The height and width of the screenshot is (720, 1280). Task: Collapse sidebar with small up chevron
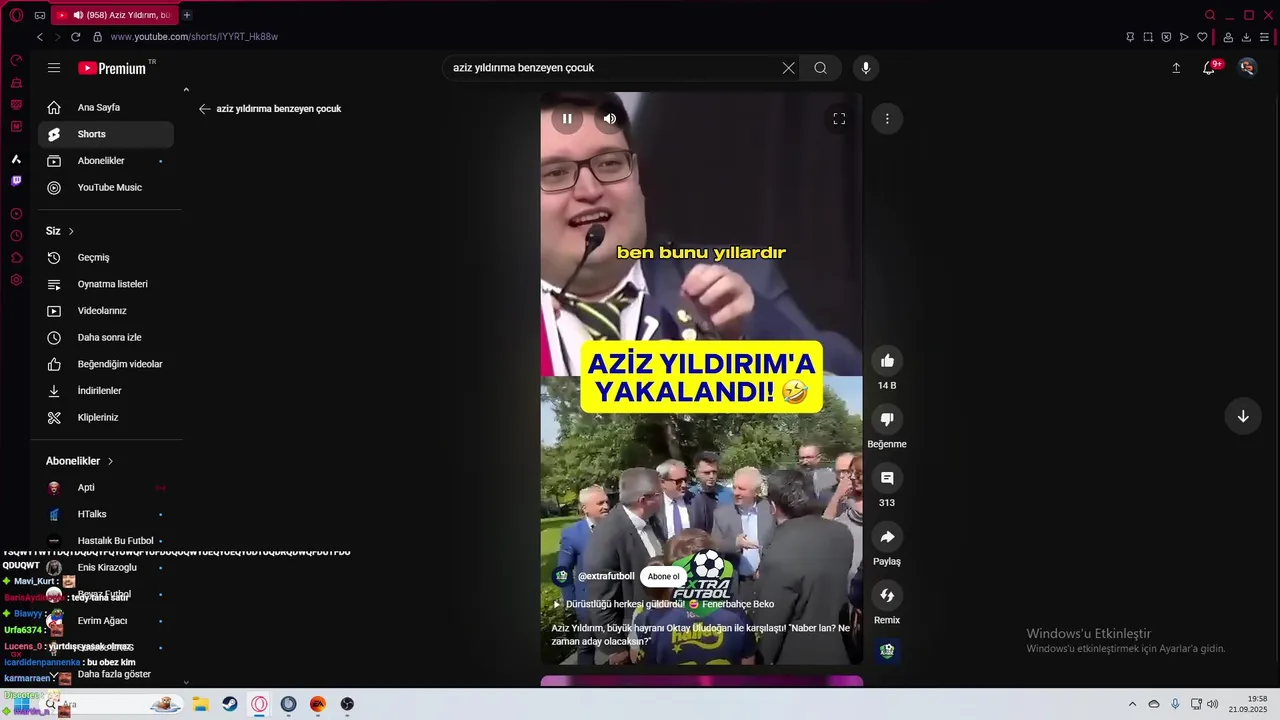pos(185,90)
